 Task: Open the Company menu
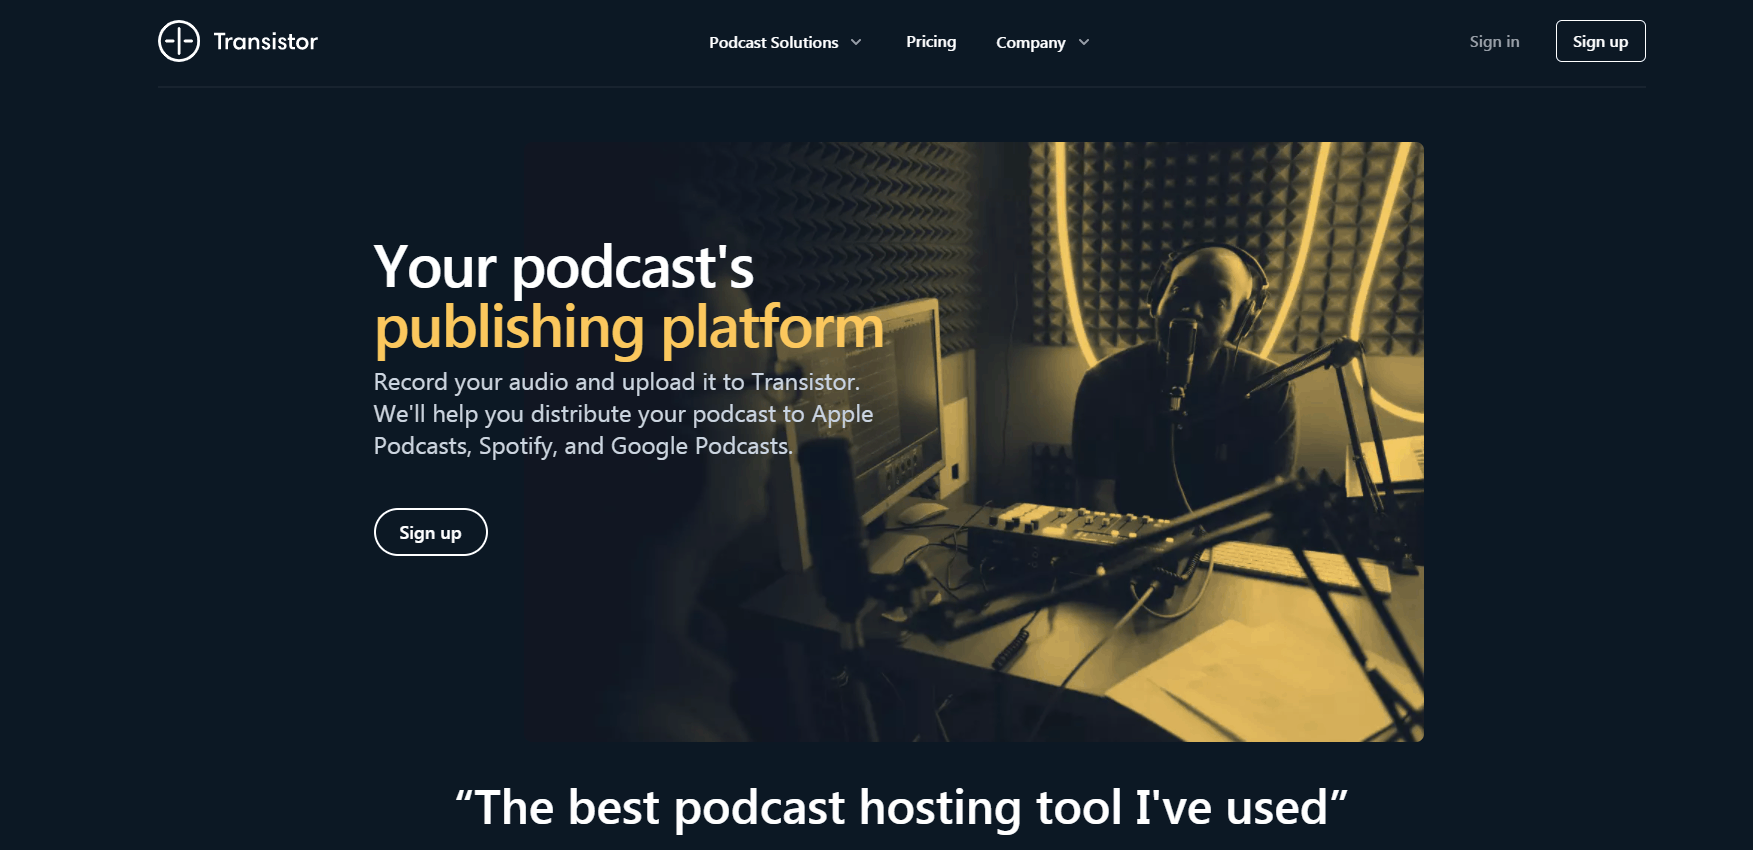click(x=1042, y=42)
